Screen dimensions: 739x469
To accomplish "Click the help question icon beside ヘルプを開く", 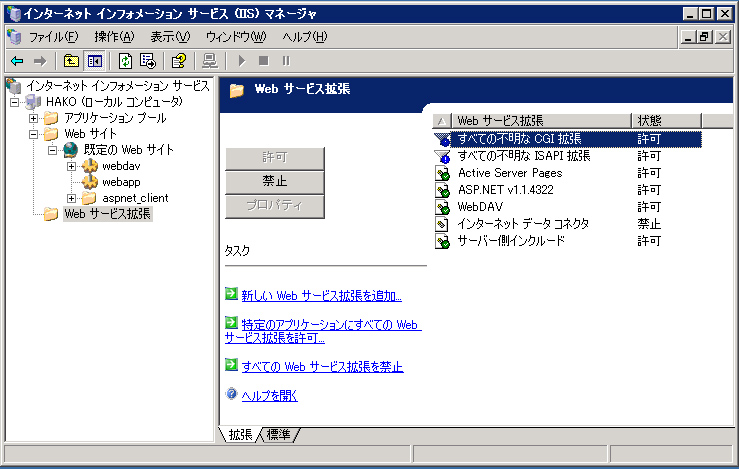I will (231, 394).
